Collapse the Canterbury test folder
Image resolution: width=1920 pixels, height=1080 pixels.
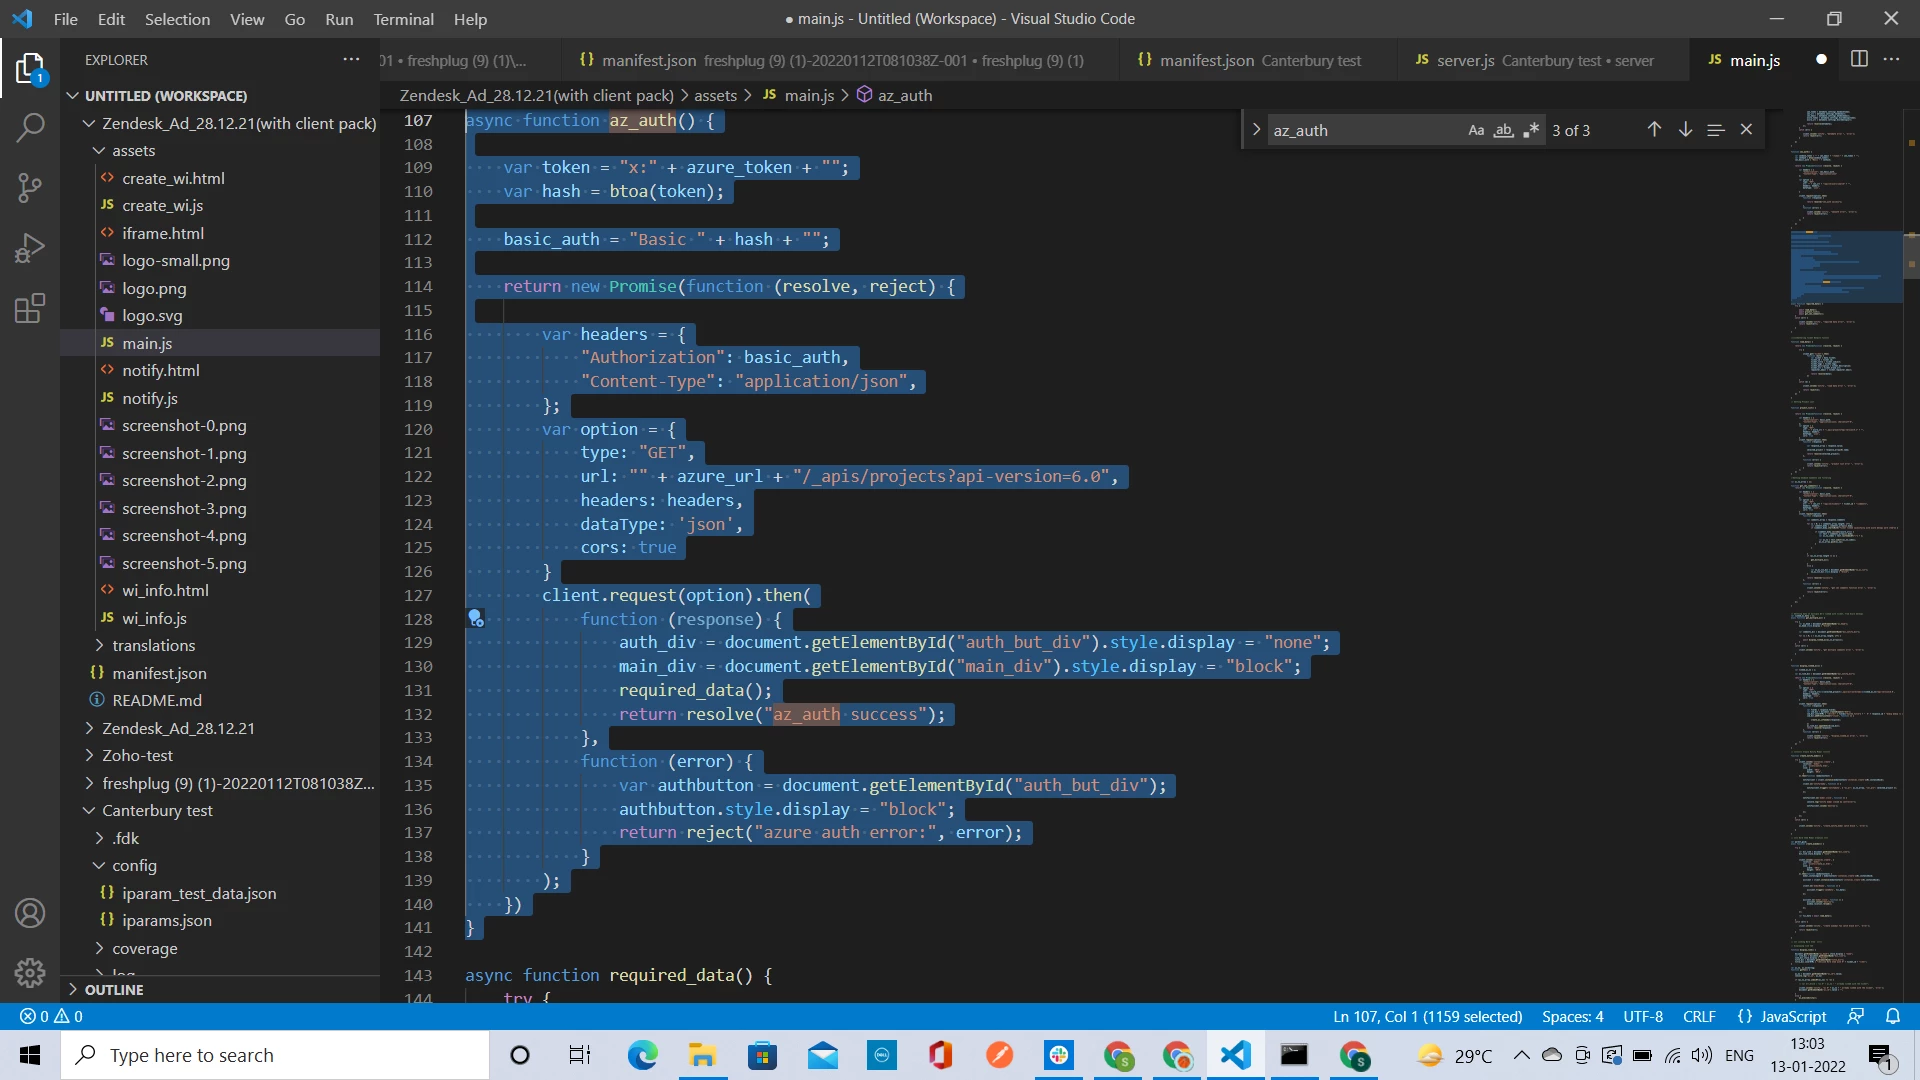[x=157, y=810]
